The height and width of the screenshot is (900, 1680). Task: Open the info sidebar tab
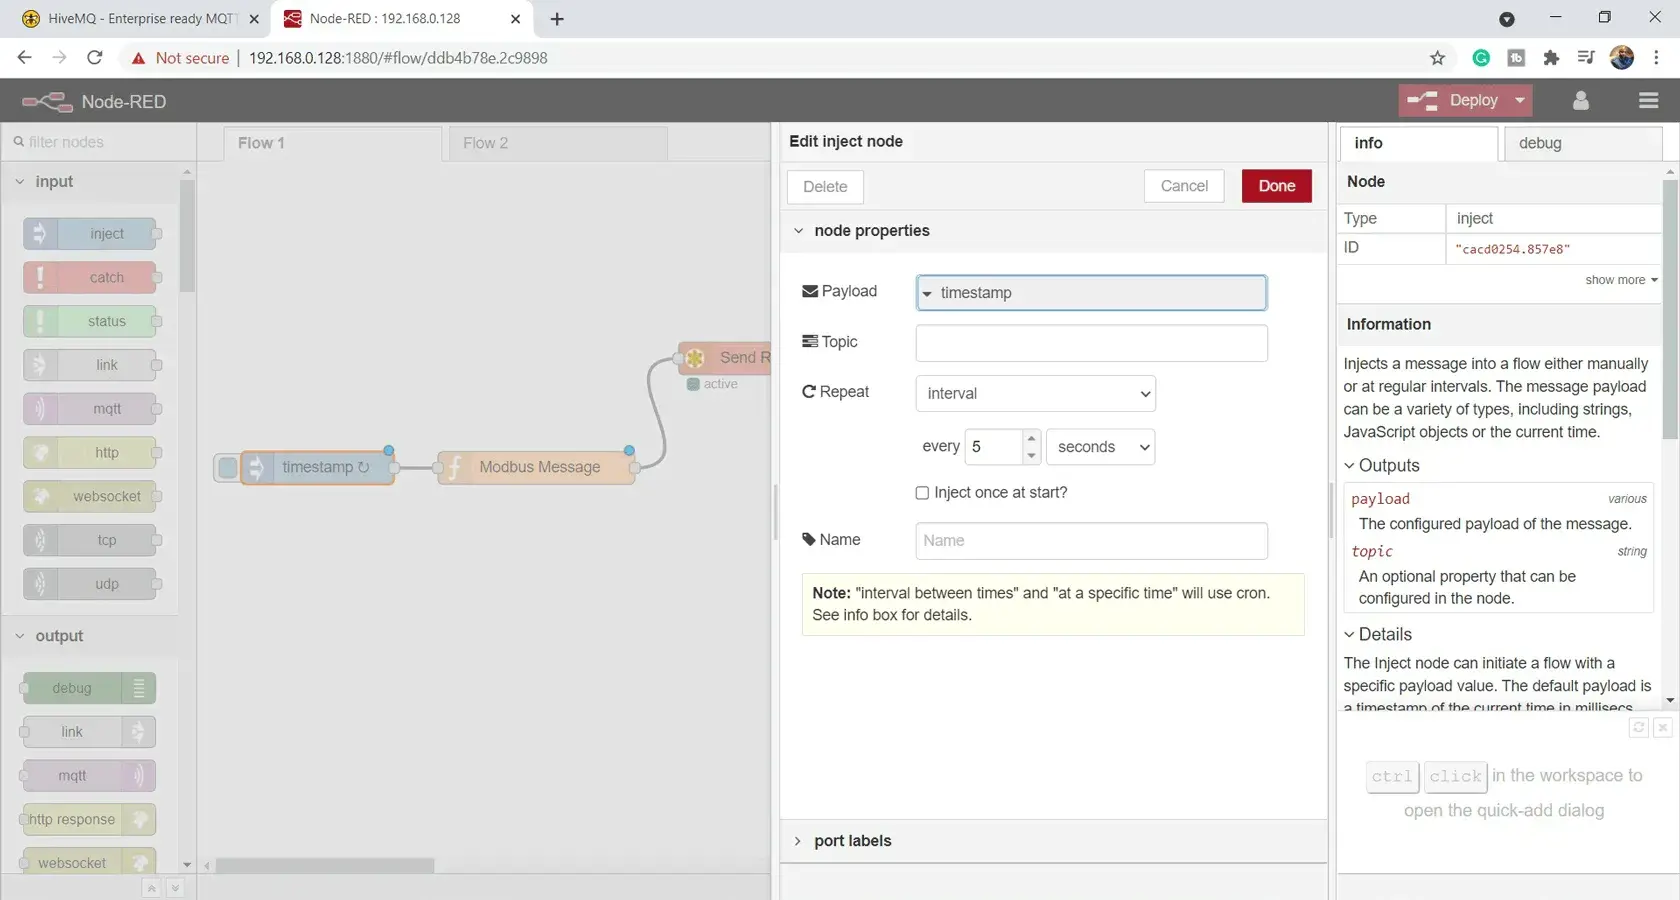[x=1418, y=143]
